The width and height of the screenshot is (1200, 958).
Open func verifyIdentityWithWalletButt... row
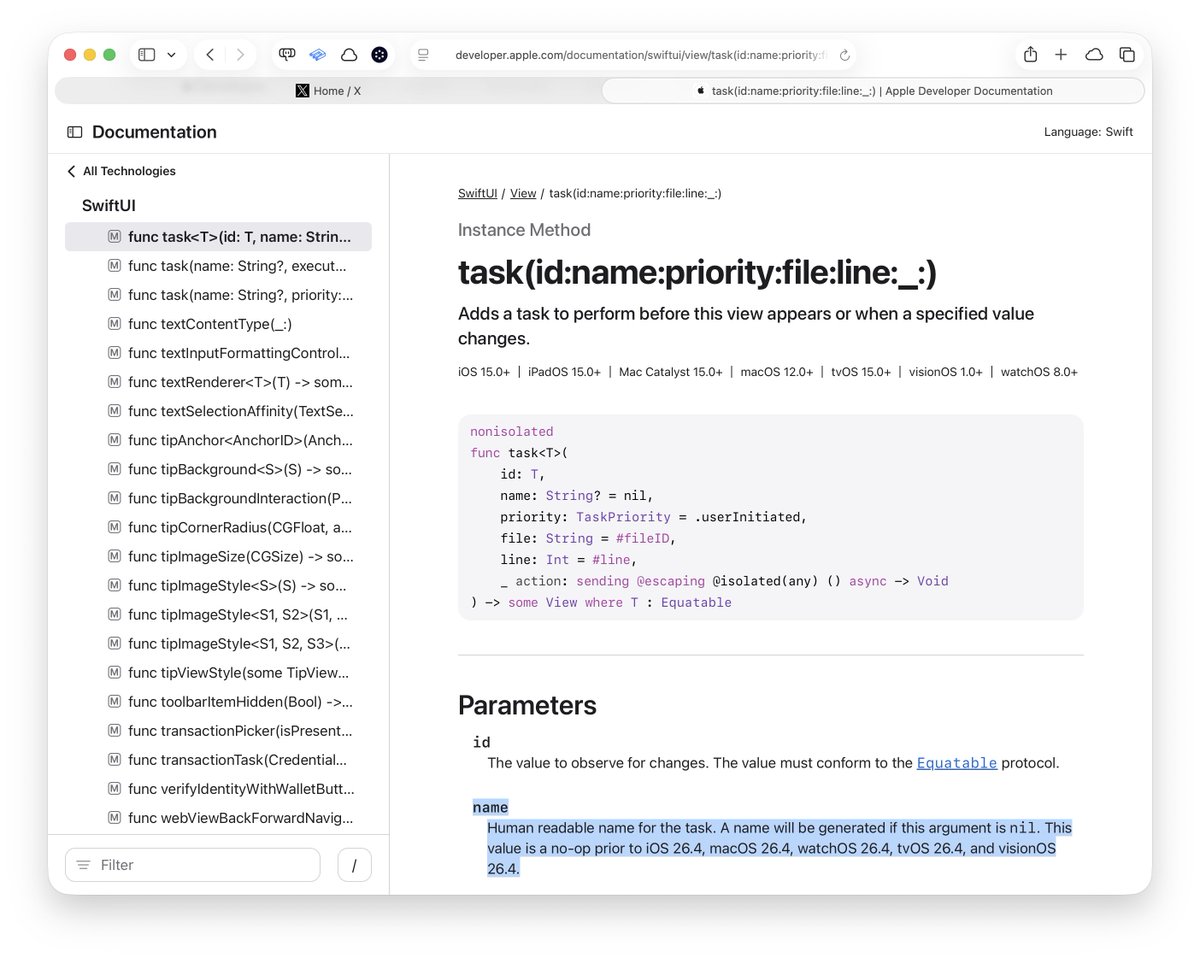218,788
